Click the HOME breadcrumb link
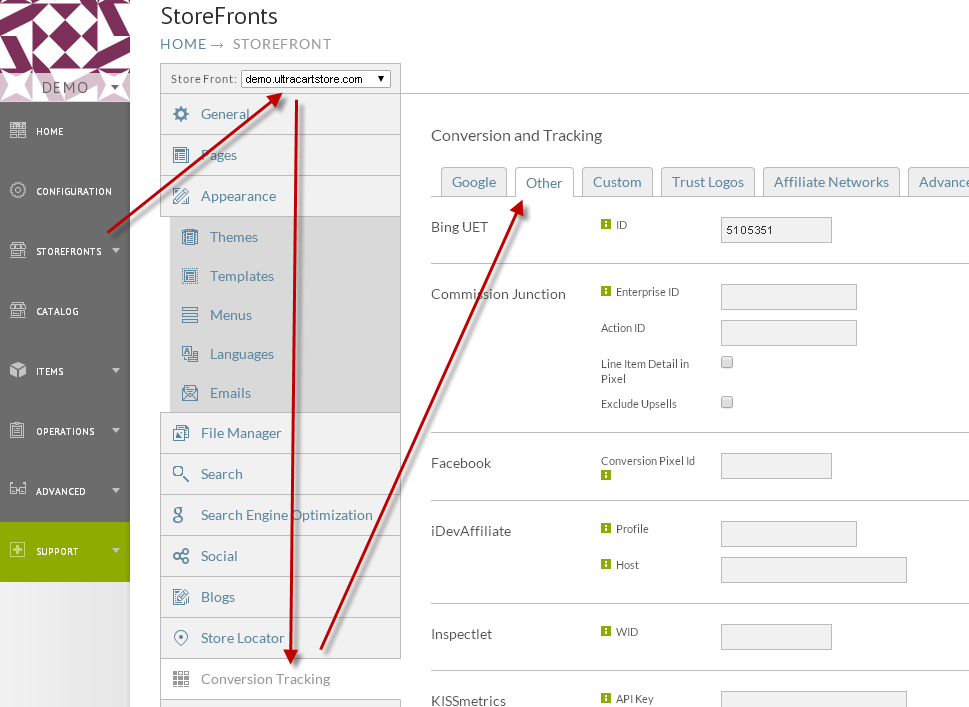The image size is (969, 707). (183, 44)
